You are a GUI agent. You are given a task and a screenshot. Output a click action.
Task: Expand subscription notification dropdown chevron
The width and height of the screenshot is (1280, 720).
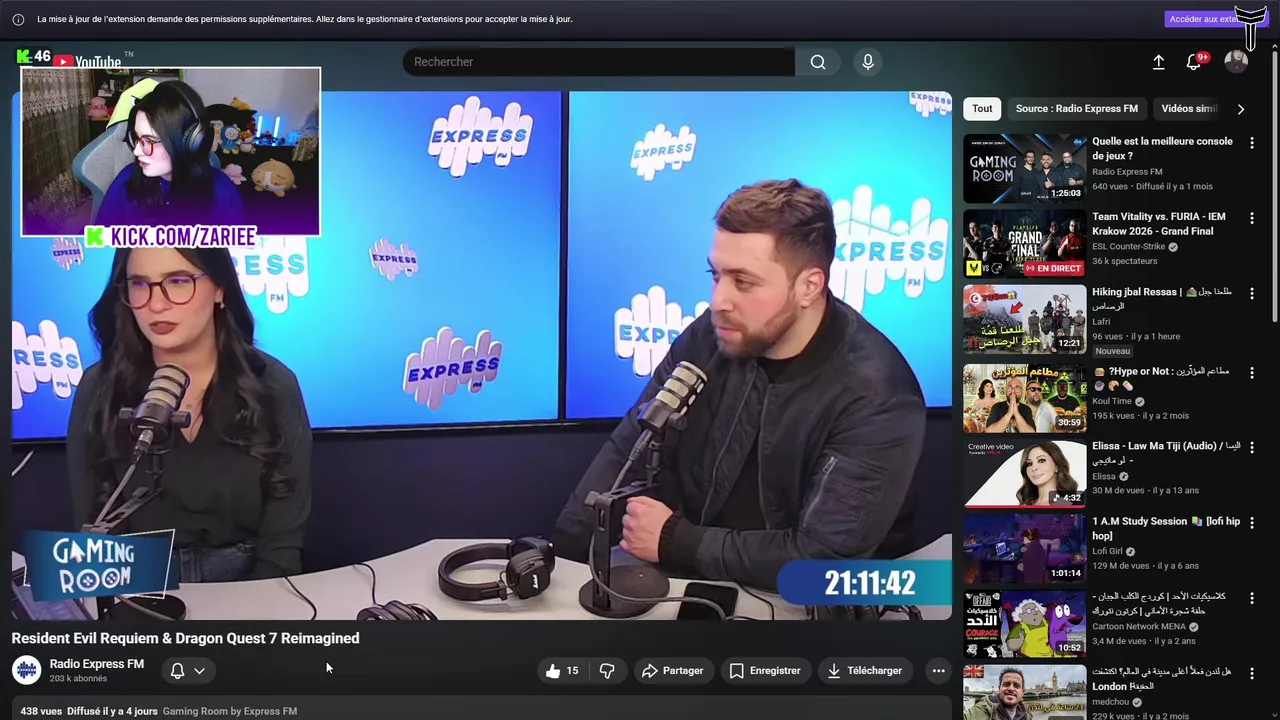(199, 671)
